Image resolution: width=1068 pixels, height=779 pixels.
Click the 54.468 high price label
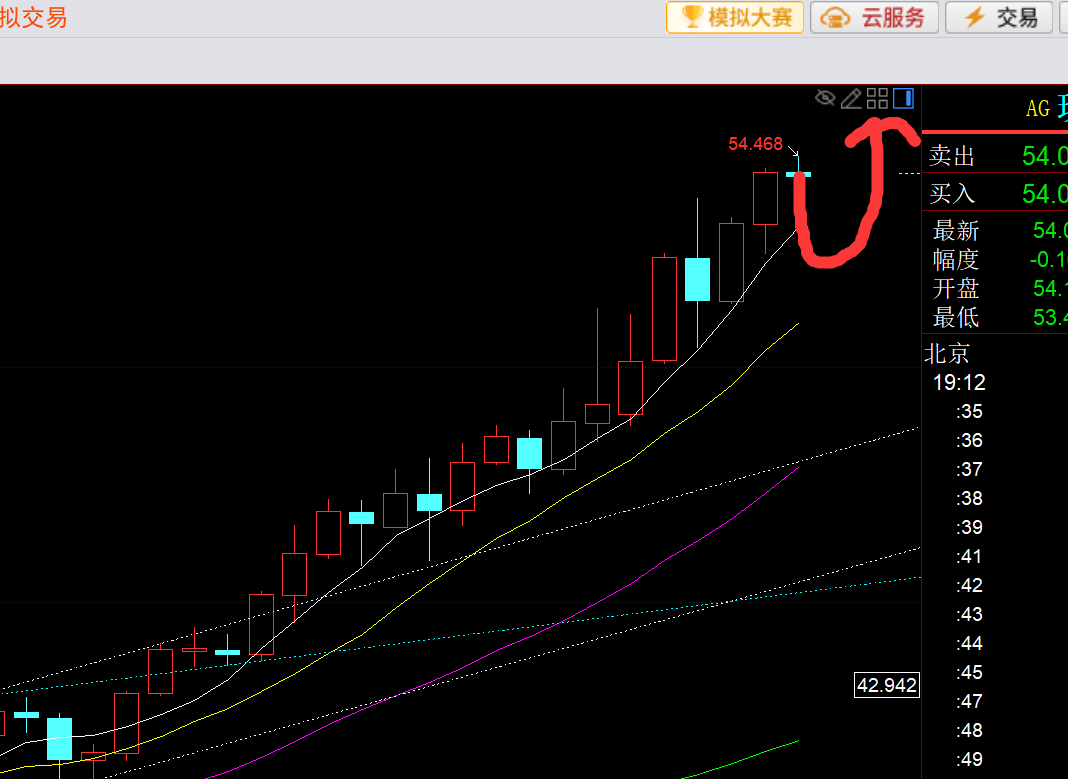click(x=755, y=144)
